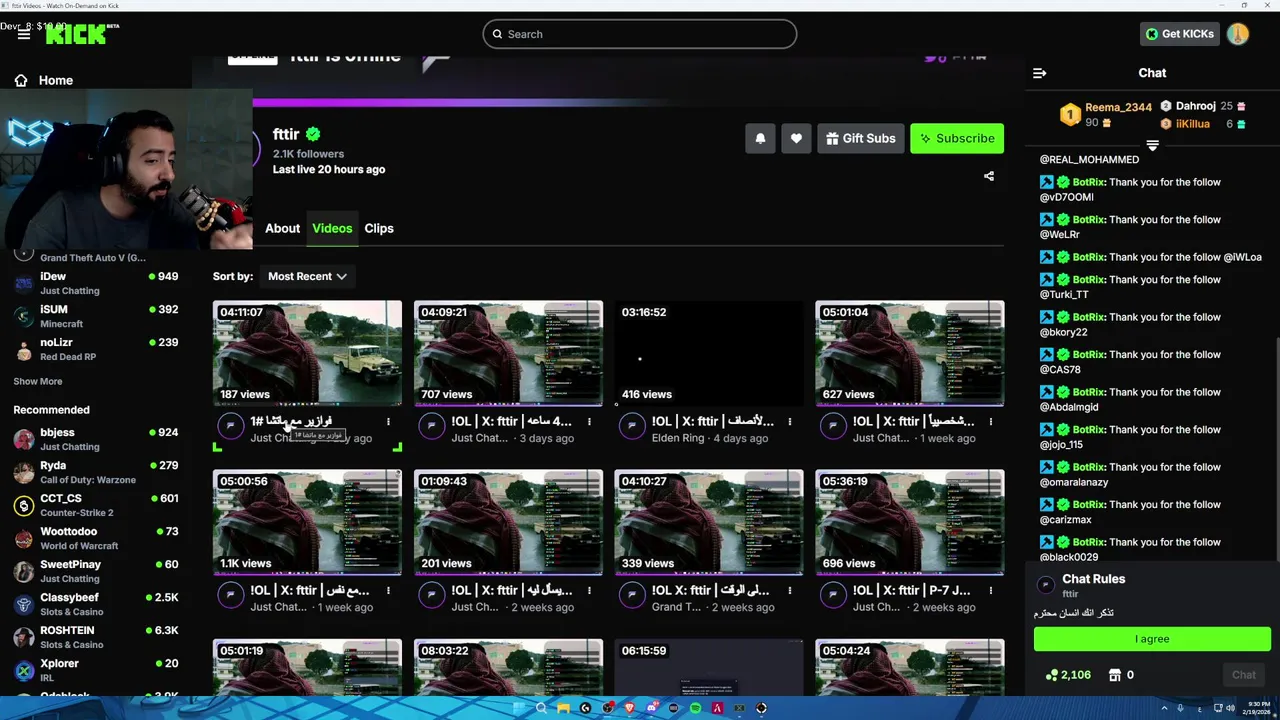Image resolution: width=1280 pixels, height=720 pixels.
Task: Show hidden icons in the system tray
Action: [x=1164, y=708]
